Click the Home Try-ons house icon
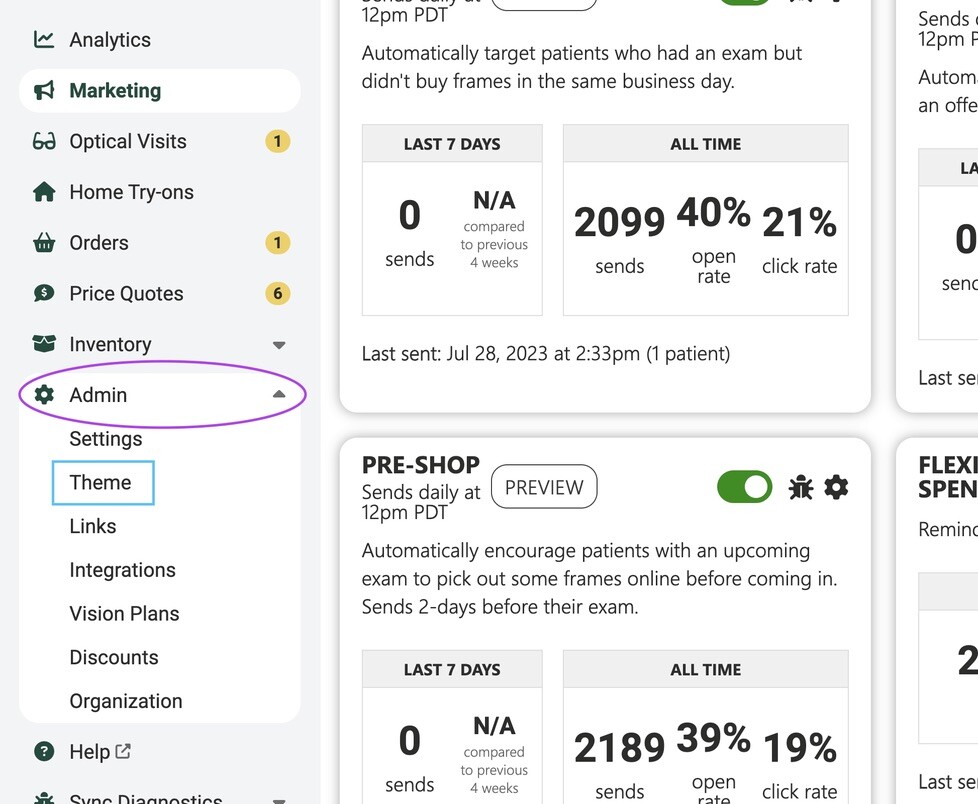Viewport: 978px width, 804px height. tap(44, 192)
